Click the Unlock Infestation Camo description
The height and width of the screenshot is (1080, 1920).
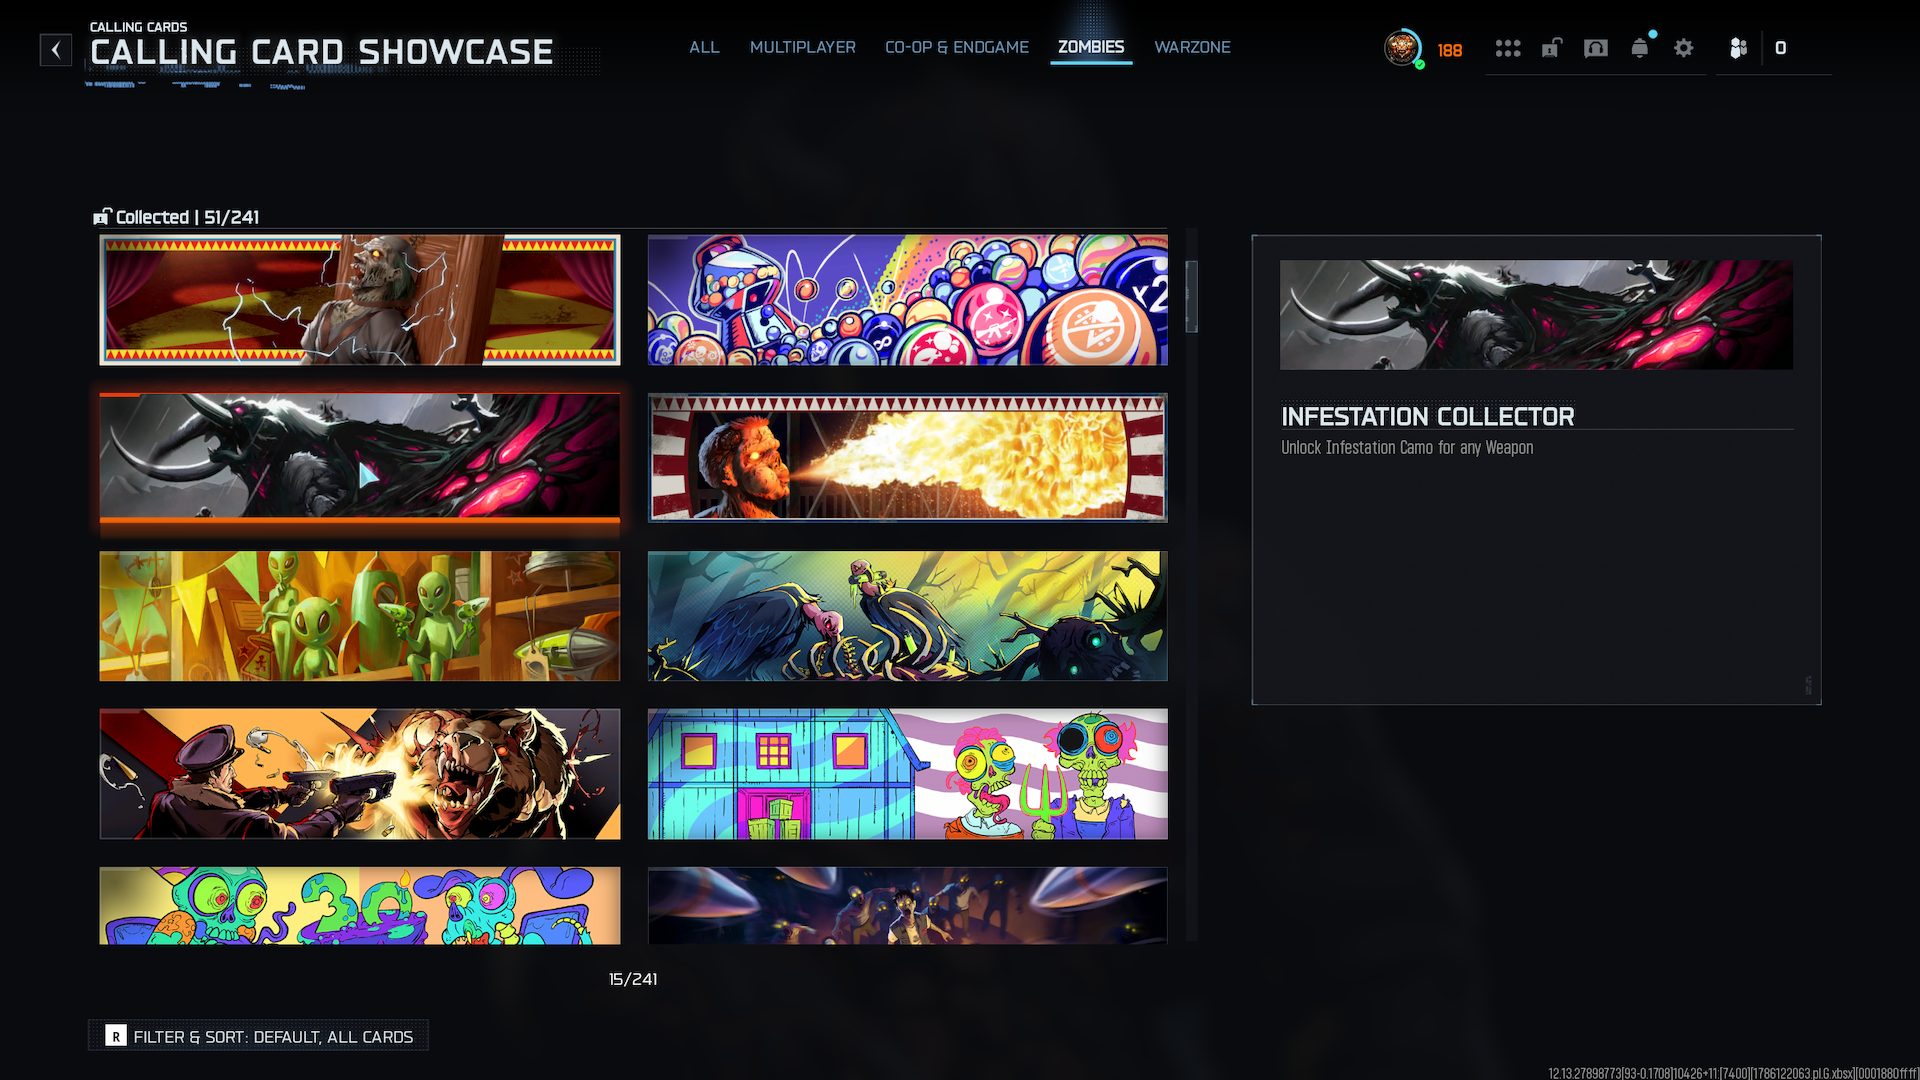click(x=1407, y=448)
